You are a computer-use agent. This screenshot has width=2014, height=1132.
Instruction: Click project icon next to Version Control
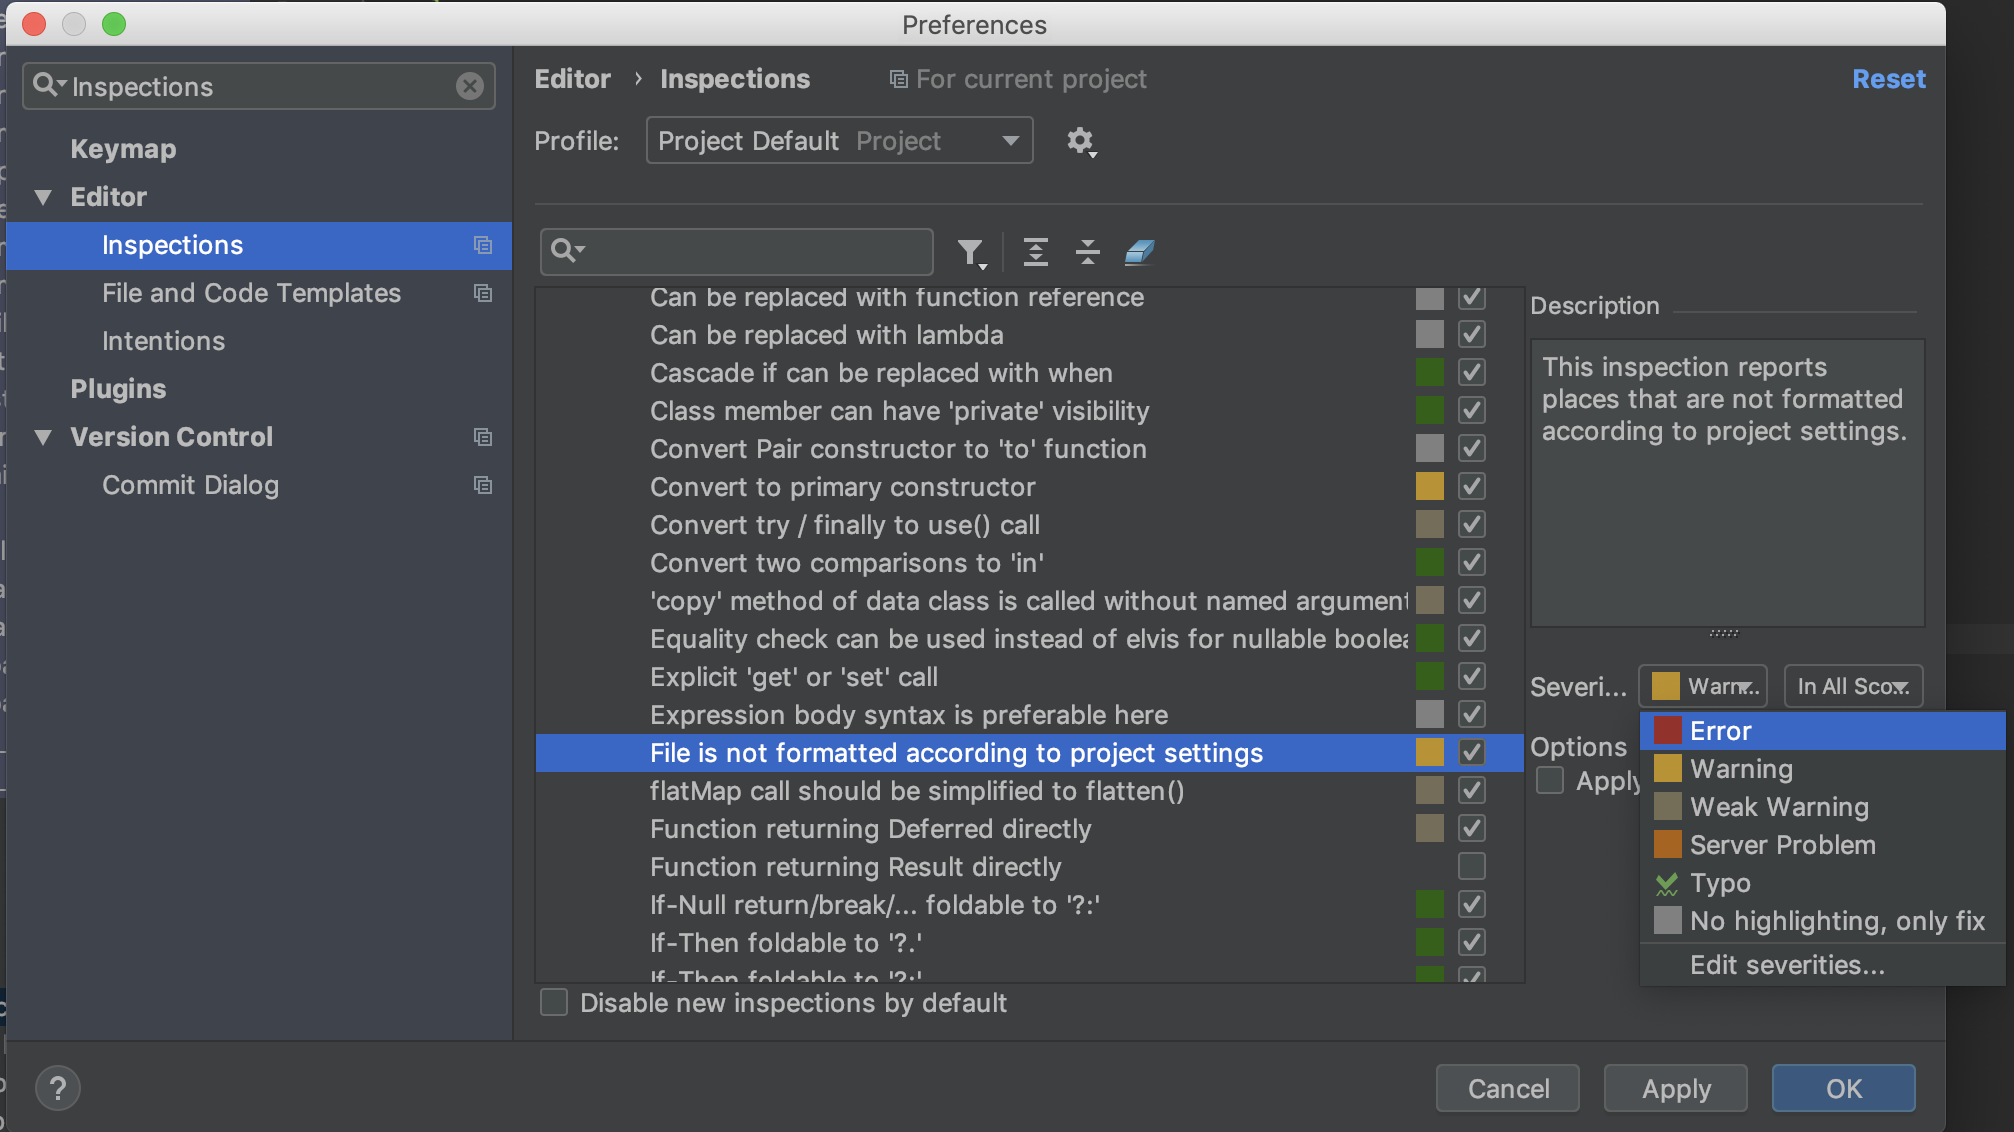pyautogui.click(x=483, y=437)
